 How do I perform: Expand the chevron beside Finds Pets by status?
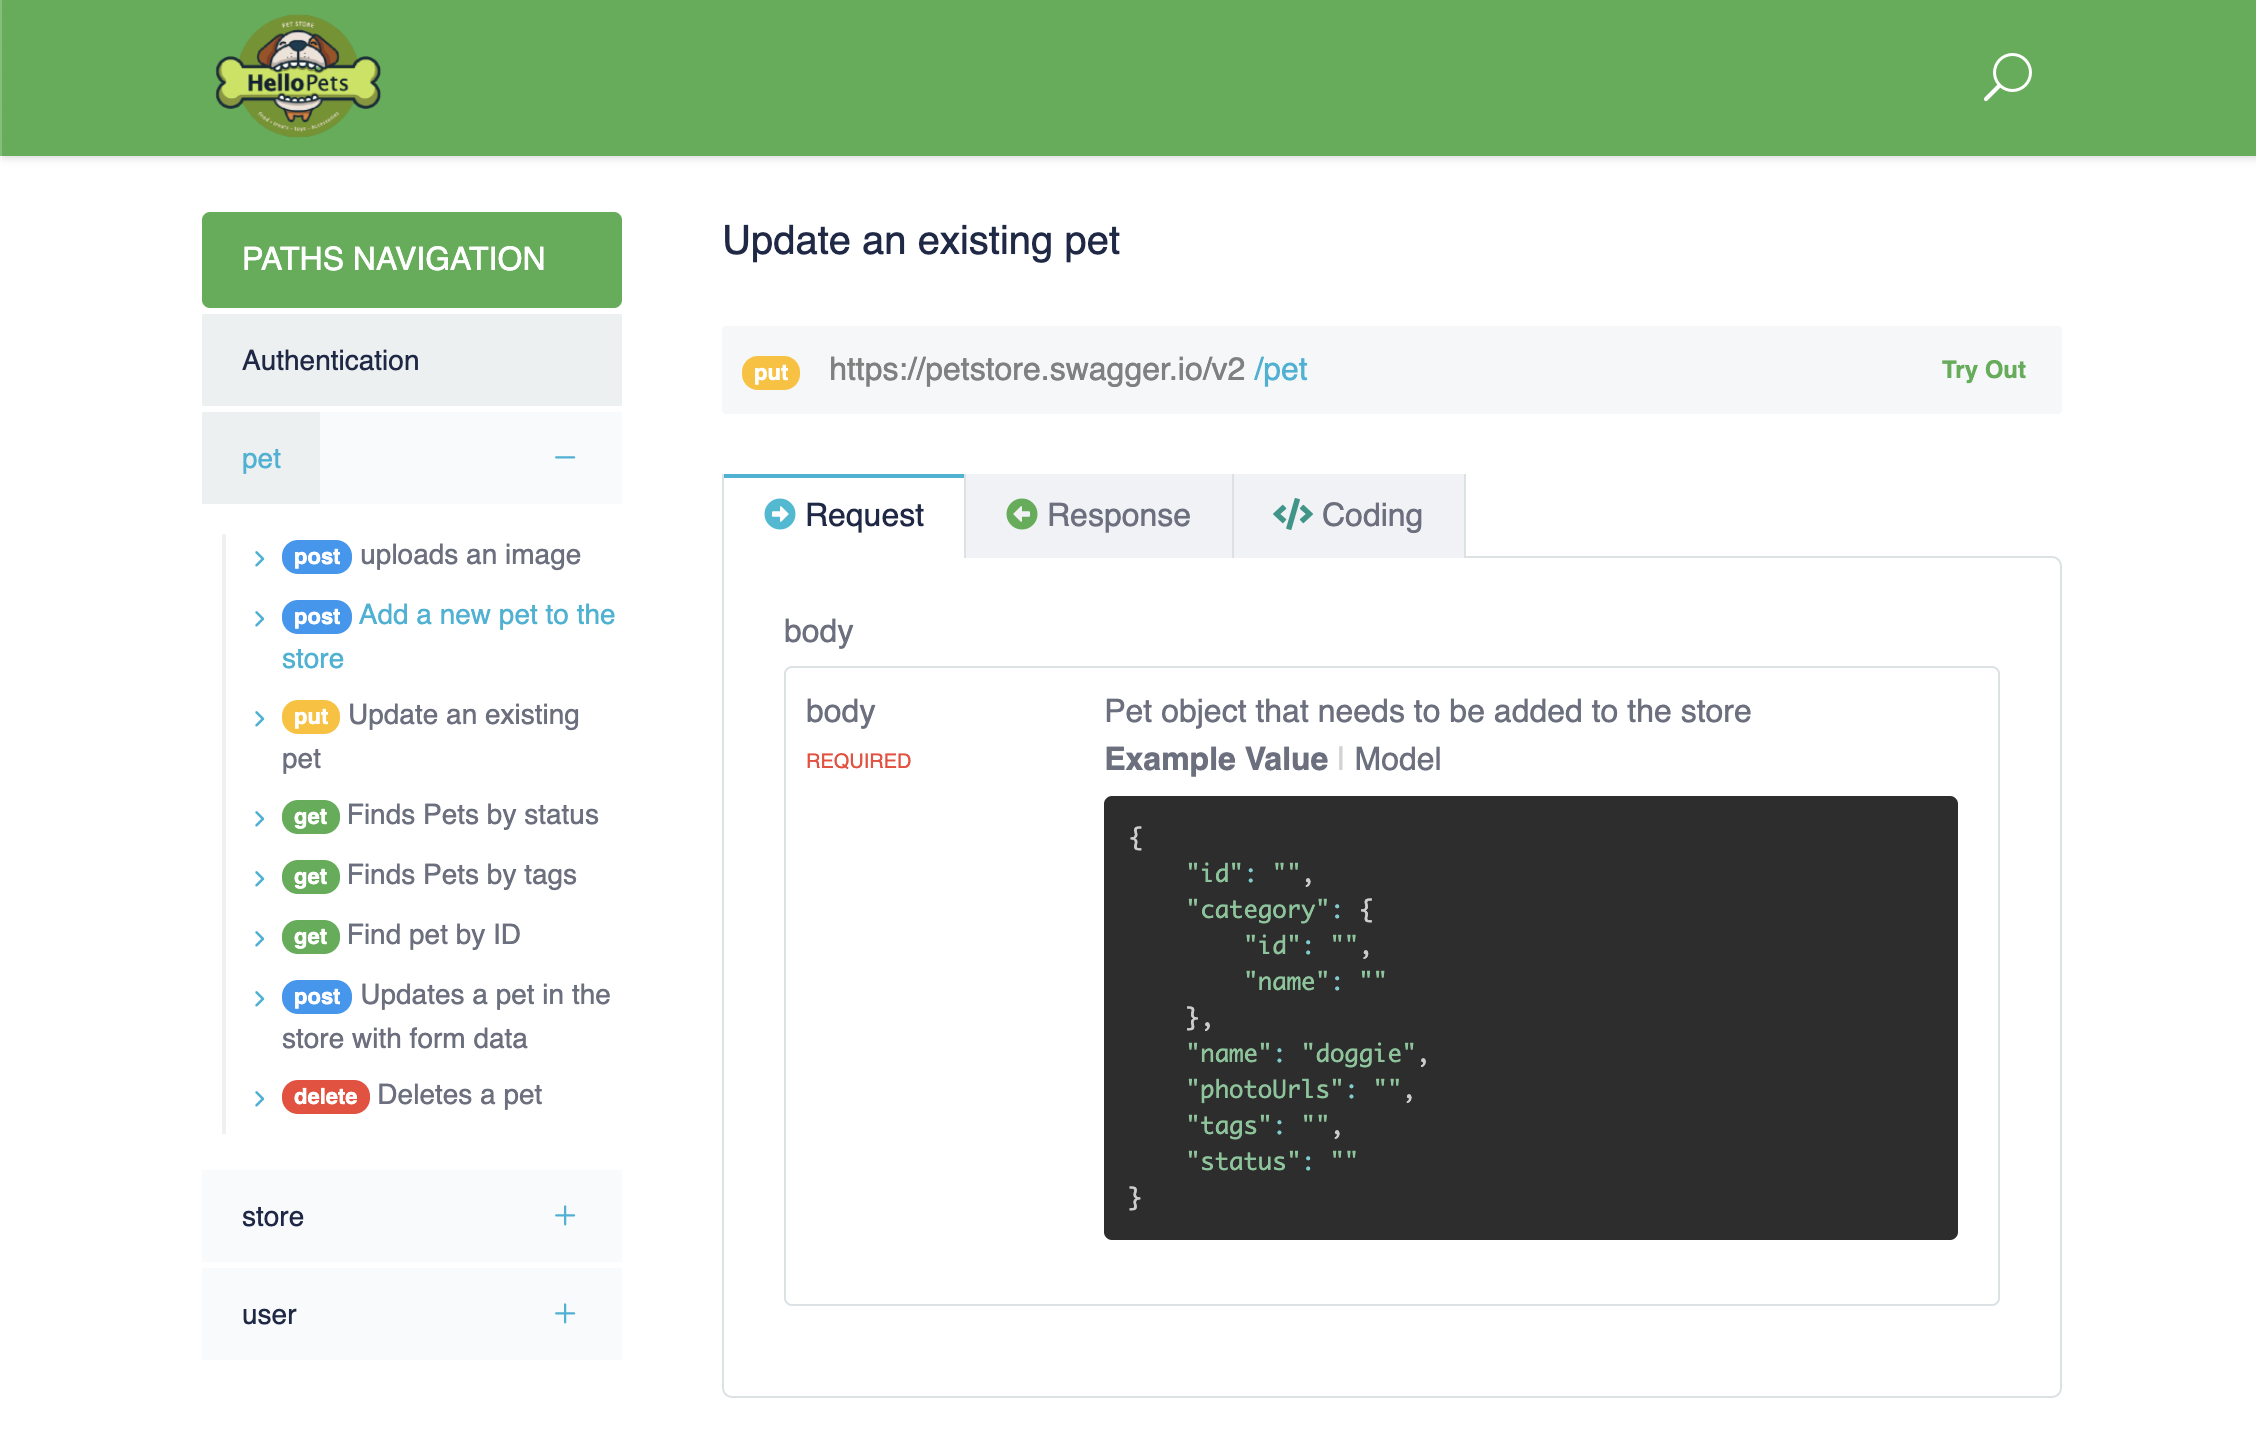259,816
